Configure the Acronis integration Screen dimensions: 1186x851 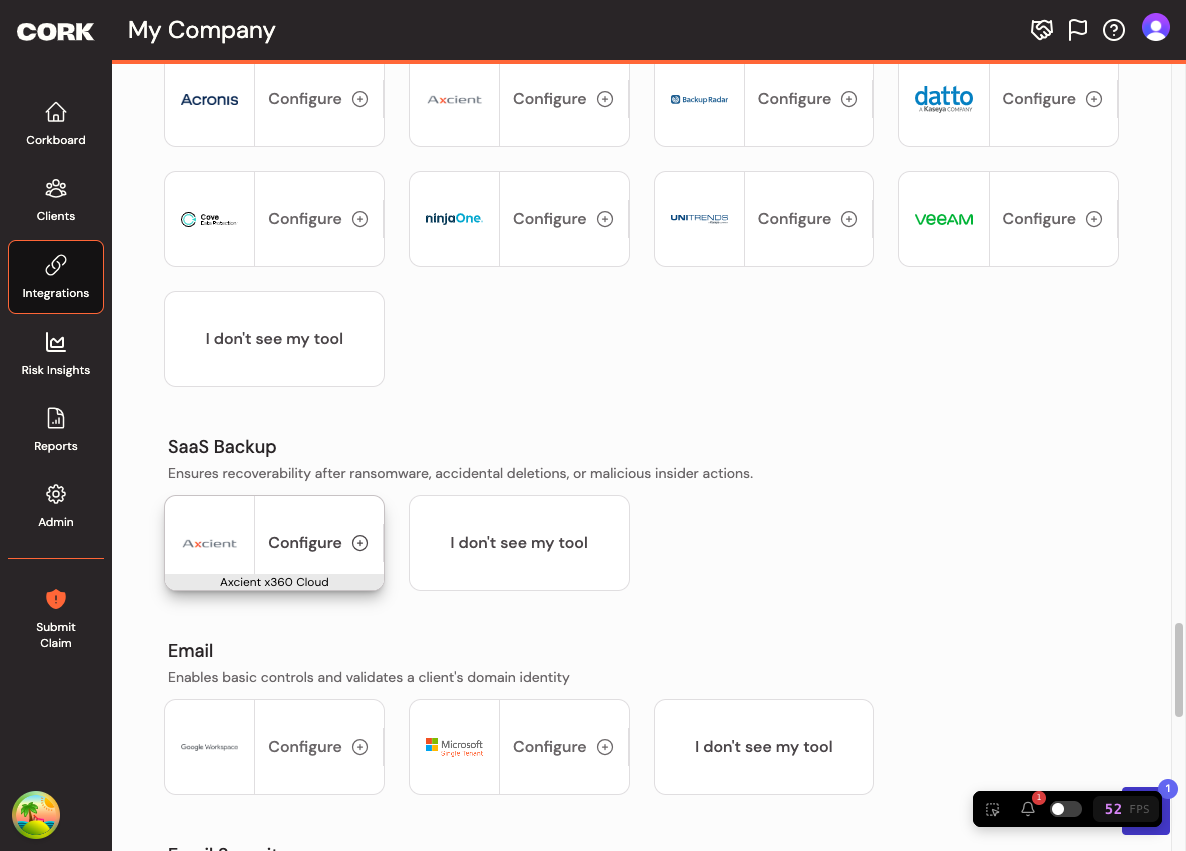click(305, 99)
